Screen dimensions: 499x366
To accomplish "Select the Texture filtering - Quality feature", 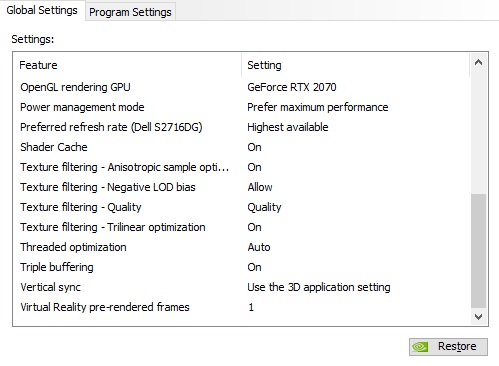I will pos(81,207).
